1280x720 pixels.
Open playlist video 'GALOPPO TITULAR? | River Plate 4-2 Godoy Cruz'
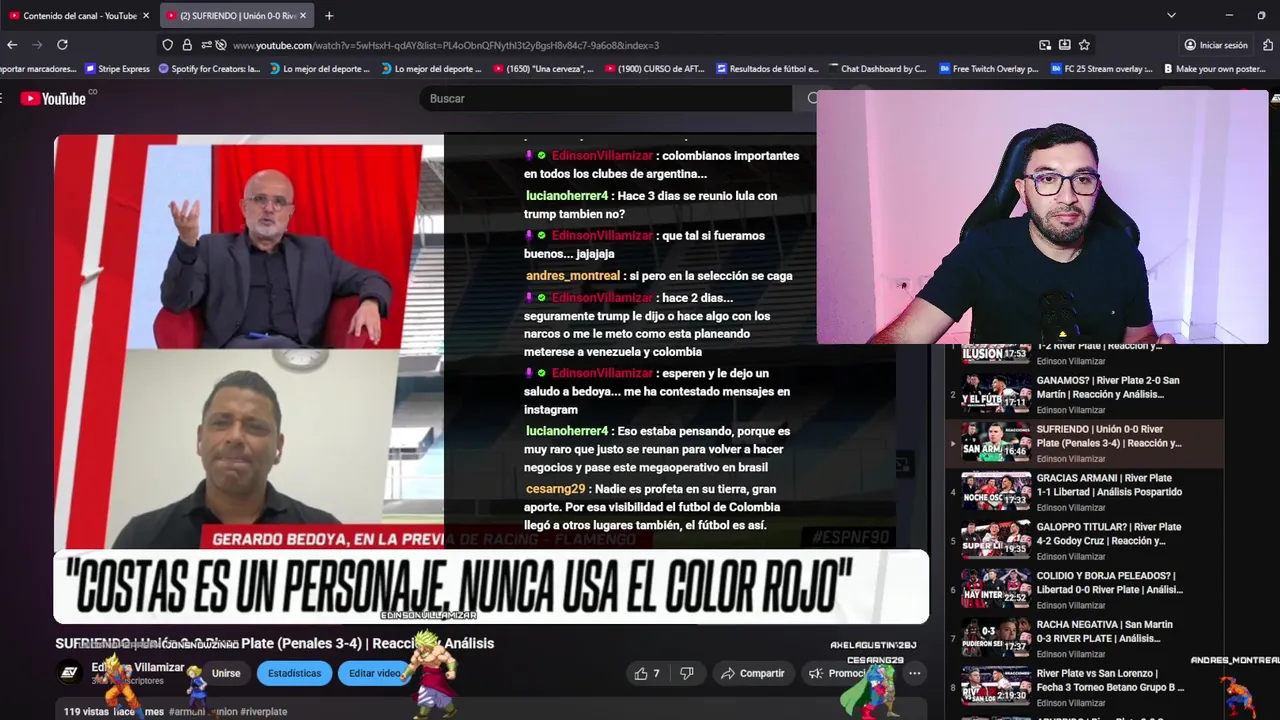point(1085,541)
